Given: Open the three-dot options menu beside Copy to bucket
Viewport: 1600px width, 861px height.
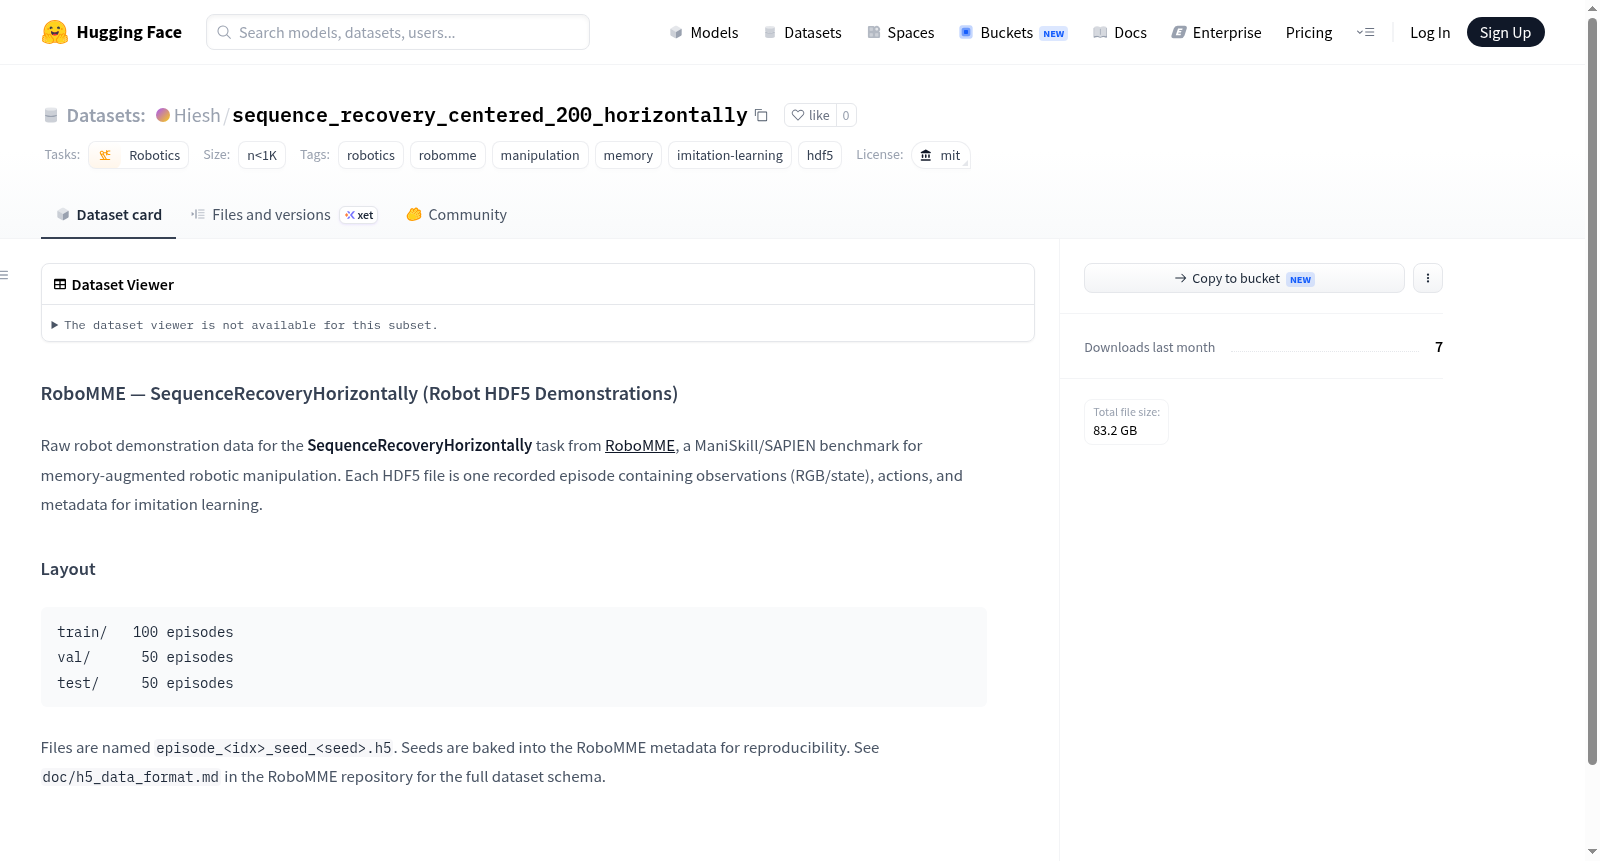Looking at the screenshot, I should (x=1428, y=278).
